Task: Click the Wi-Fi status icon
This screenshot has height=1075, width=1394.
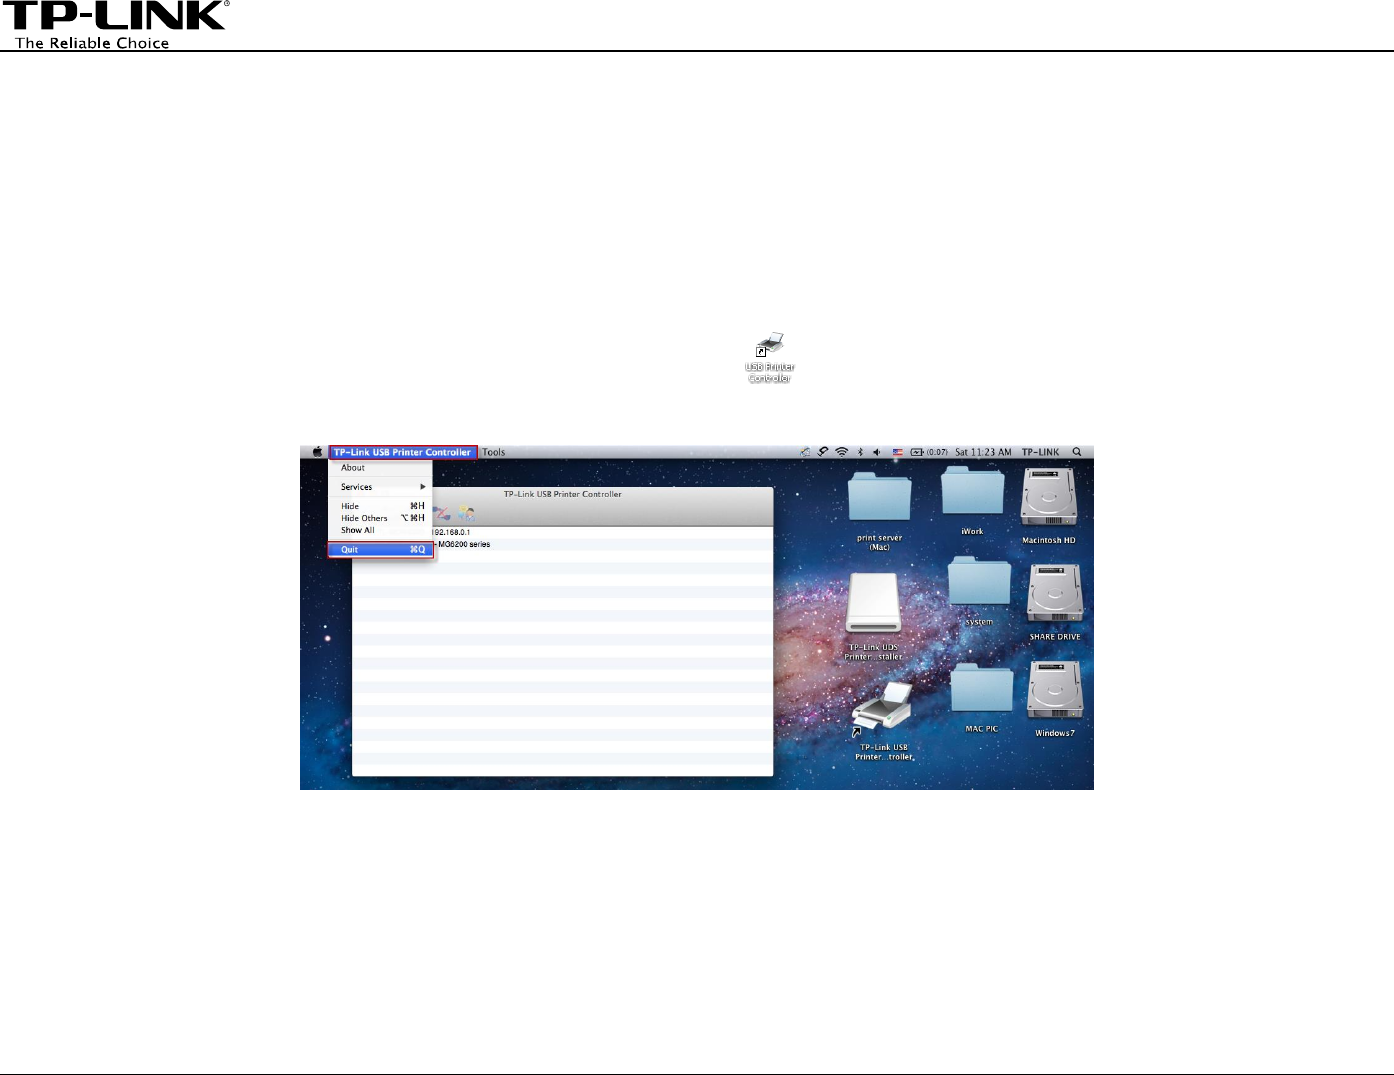Action: pyautogui.click(x=842, y=452)
